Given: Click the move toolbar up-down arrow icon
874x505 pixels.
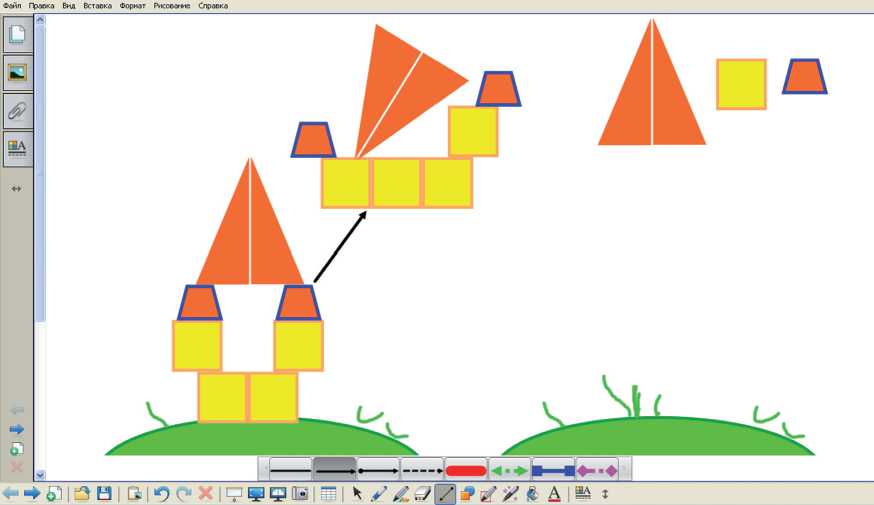Looking at the screenshot, I should click(605, 494).
